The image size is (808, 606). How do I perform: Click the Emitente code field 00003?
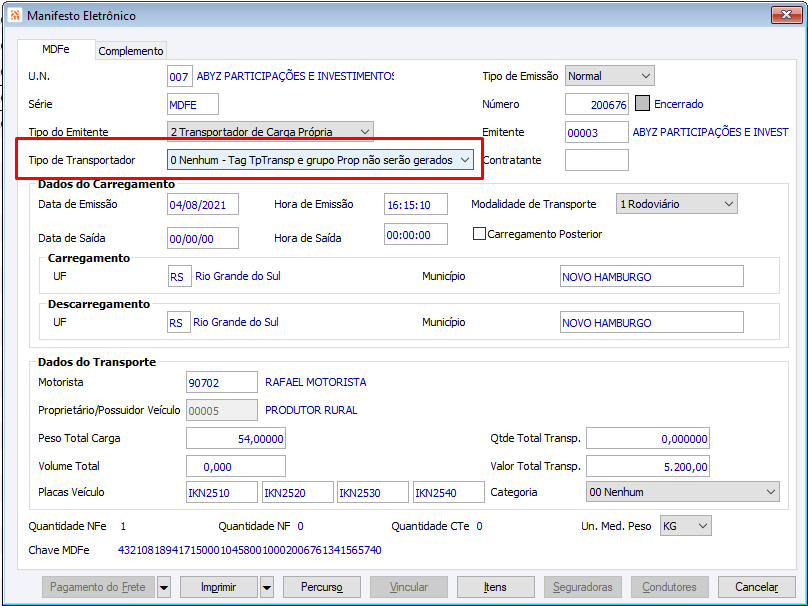coord(597,132)
